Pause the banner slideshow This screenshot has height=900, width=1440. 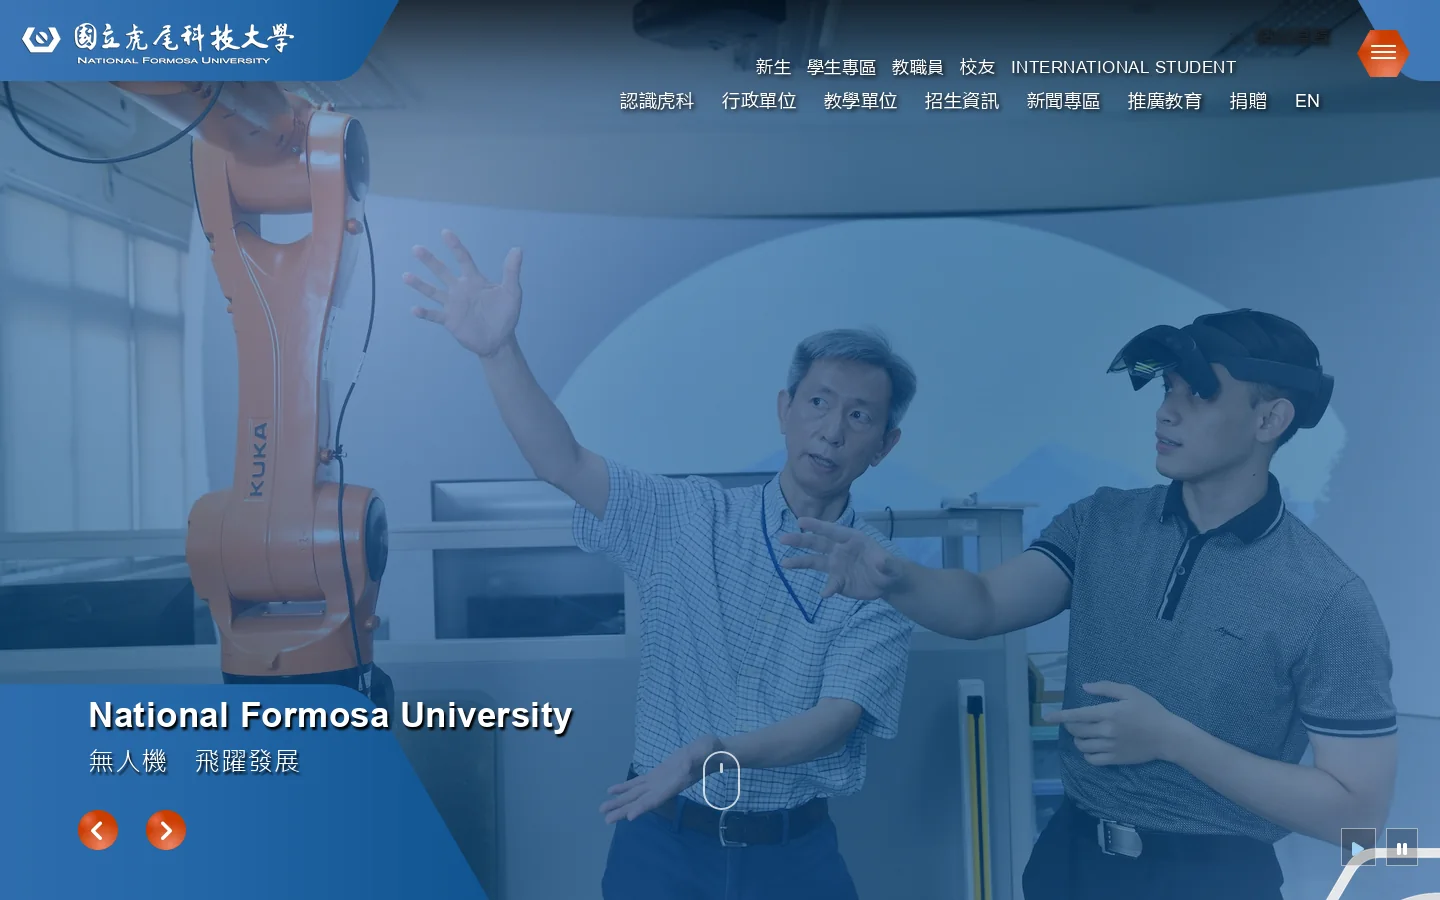point(1402,847)
